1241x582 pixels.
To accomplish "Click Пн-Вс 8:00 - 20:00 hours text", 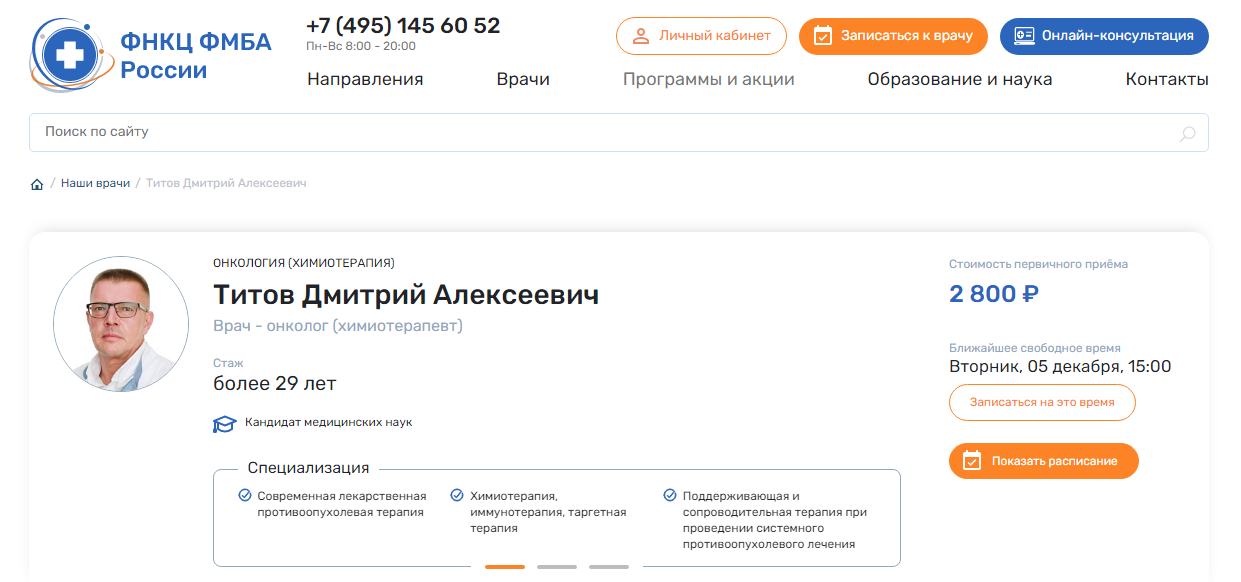I will point(361,46).
